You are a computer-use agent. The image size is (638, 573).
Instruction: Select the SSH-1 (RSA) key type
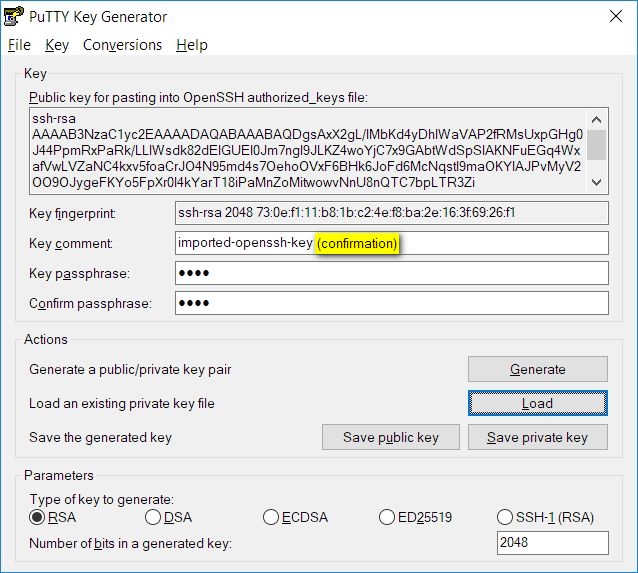(x=505, y=517)
